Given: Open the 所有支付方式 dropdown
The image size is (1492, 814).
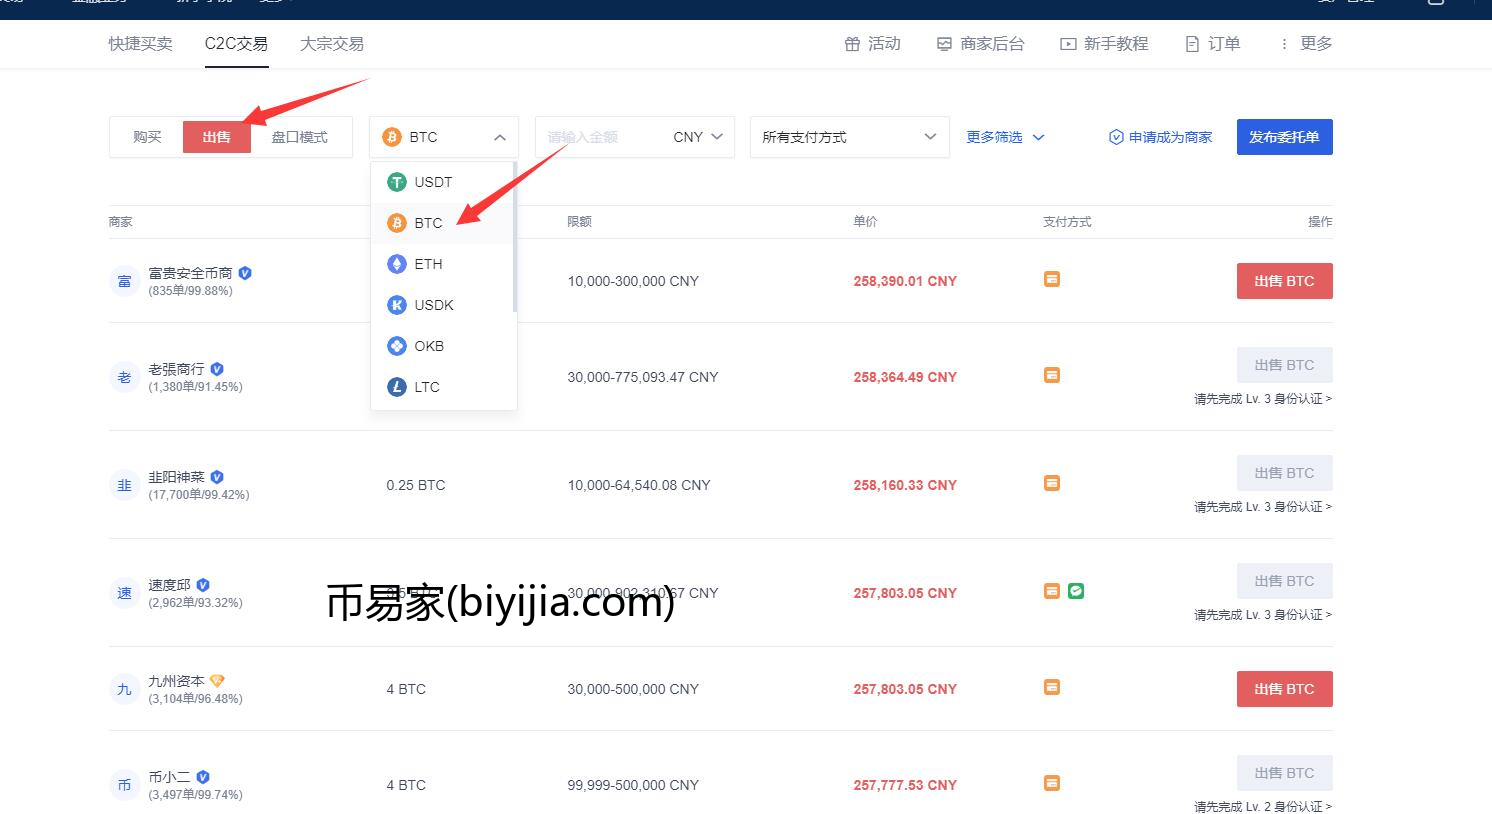Looking at the screenshot, I should pyautogui.click(x=849, y=137).
